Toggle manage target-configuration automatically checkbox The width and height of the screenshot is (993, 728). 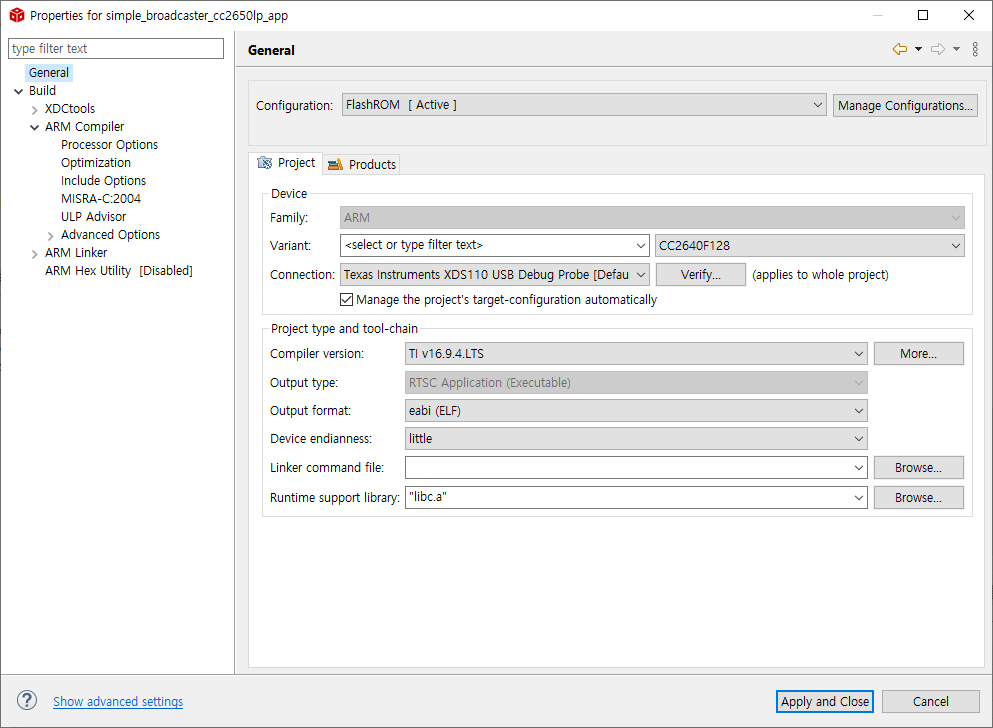click(x=347, y=300)
